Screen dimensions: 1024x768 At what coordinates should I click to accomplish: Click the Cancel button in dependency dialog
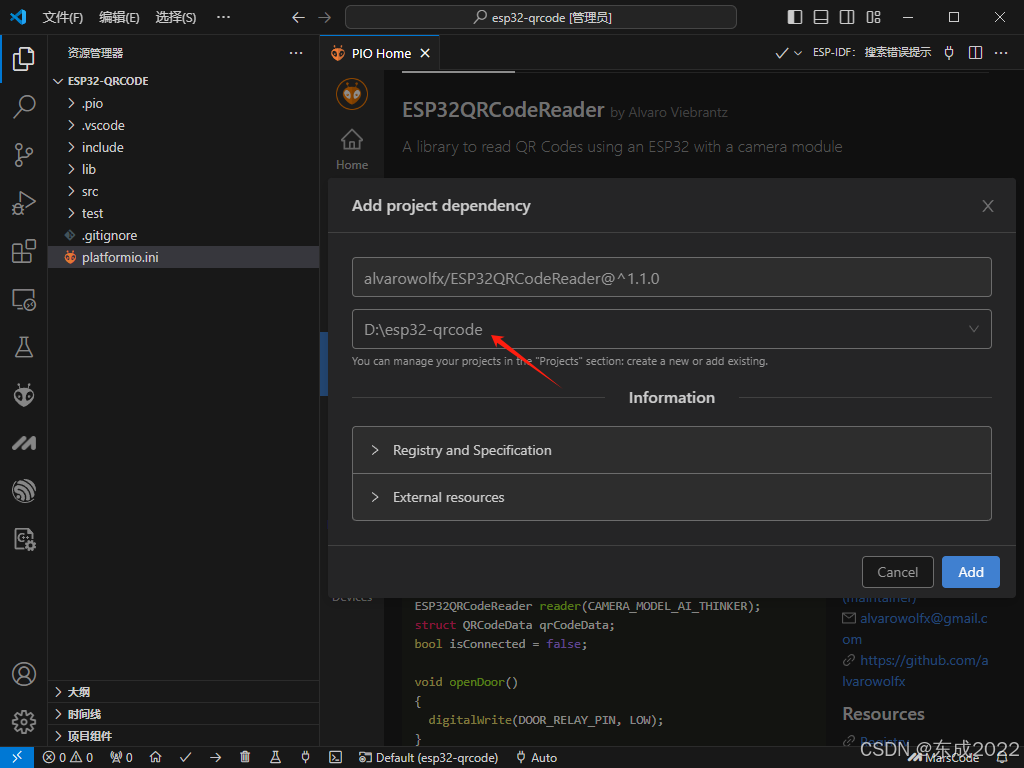pos(897,572)
